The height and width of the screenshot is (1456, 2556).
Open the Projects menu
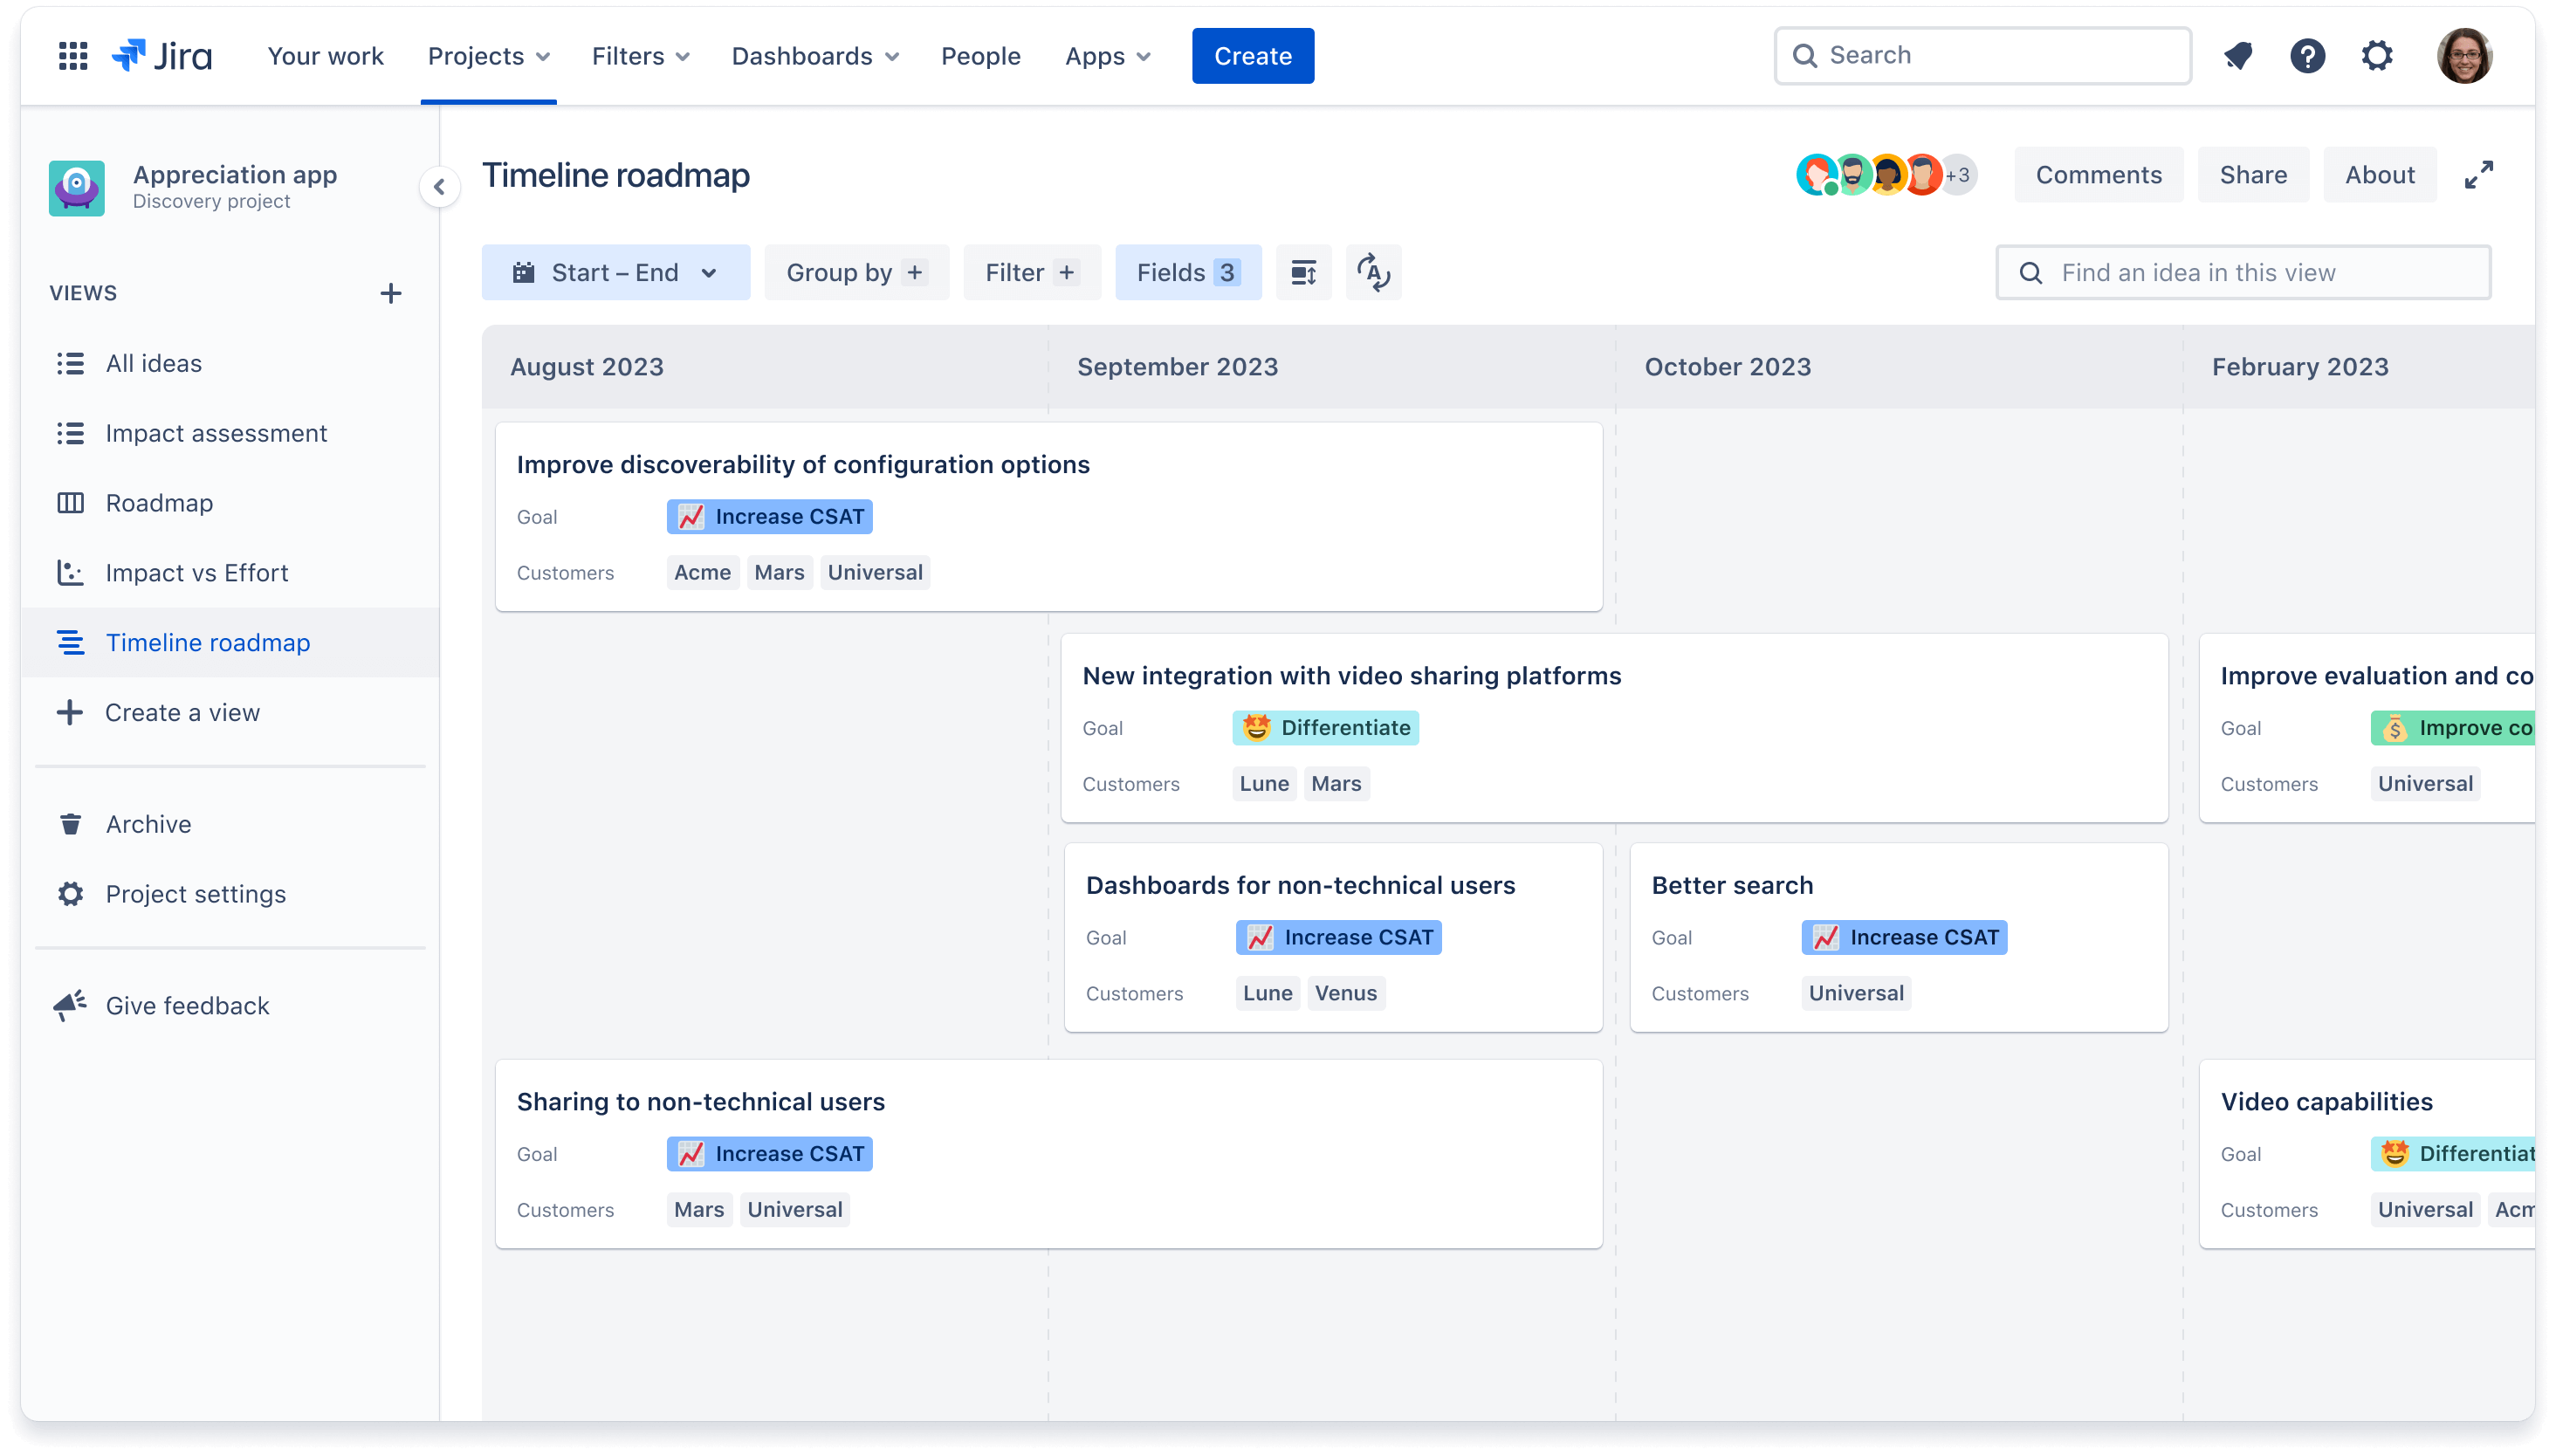point(488,54)
